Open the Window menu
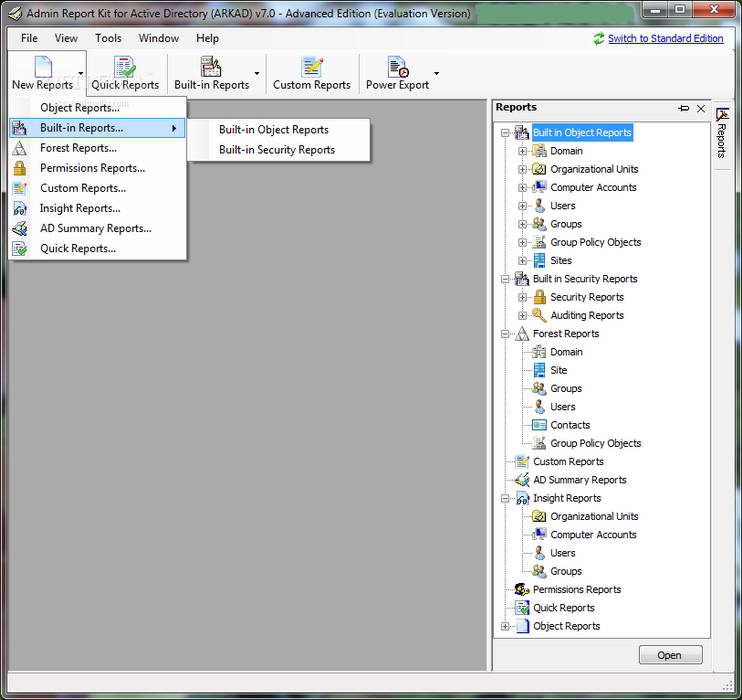Image resolution: width=742 pixels, height=700 pixels. tap(159, 38)
